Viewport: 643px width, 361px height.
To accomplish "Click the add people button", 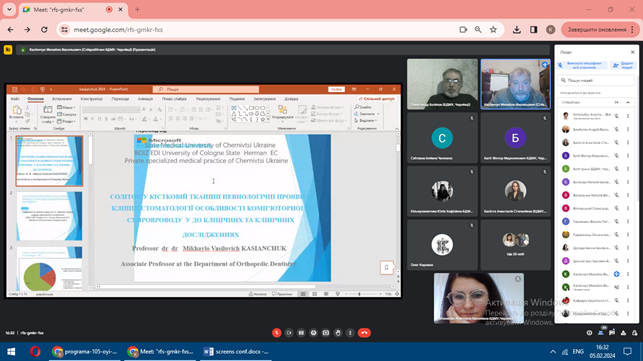I will pyautogui.click(x=623, y=65).
